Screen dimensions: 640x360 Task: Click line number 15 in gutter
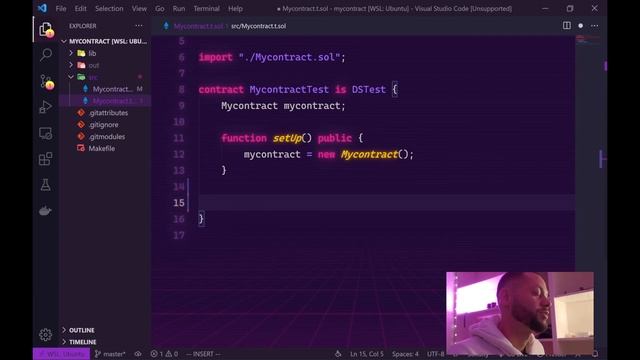point(179,203)
